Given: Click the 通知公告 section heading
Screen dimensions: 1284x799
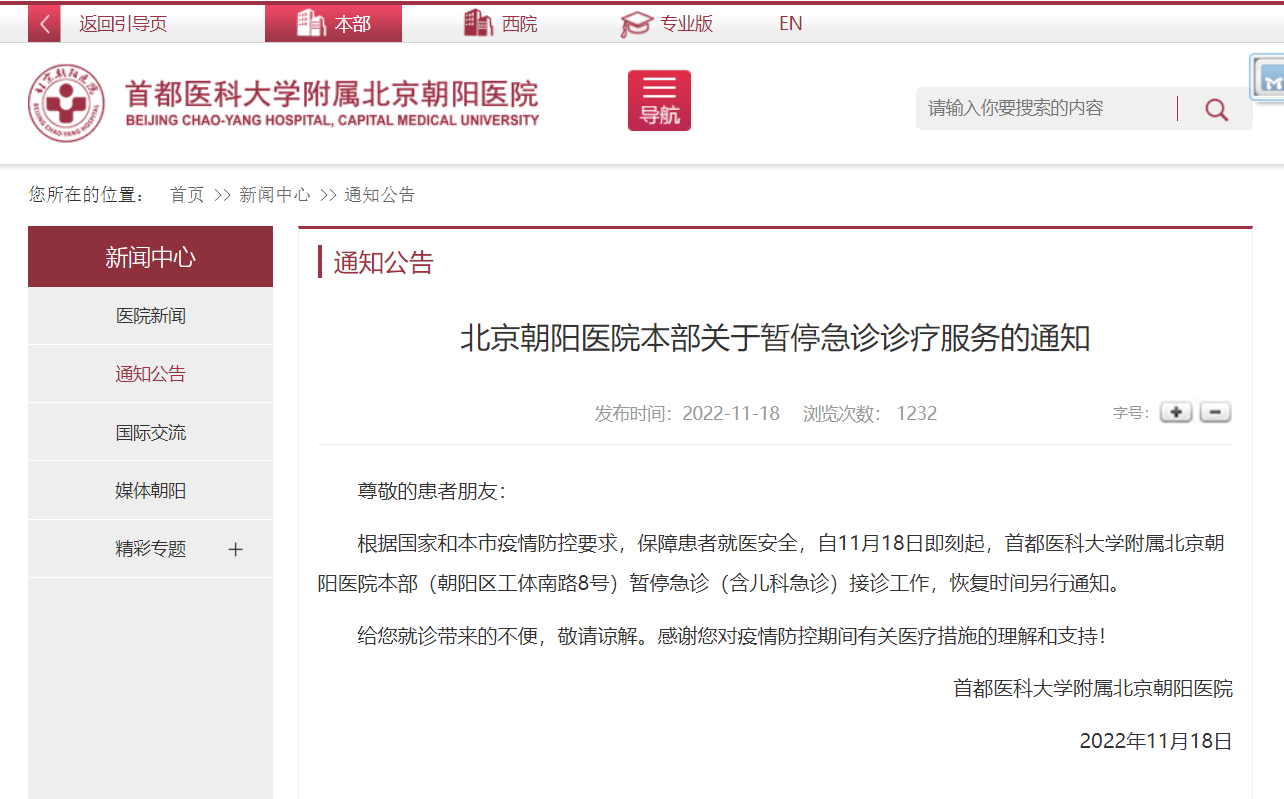Looking at the screenshot, I should [x=384, y=263].
